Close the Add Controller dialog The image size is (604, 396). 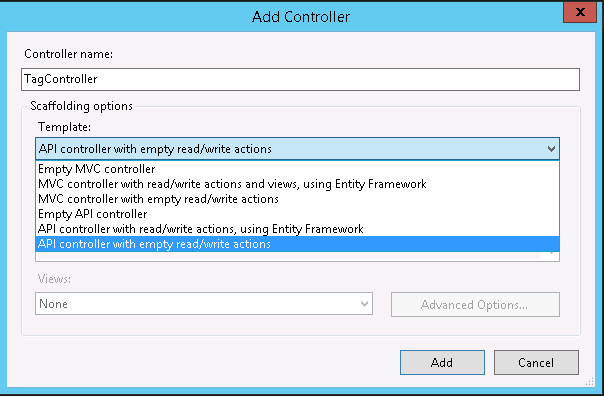coord(580,12)
